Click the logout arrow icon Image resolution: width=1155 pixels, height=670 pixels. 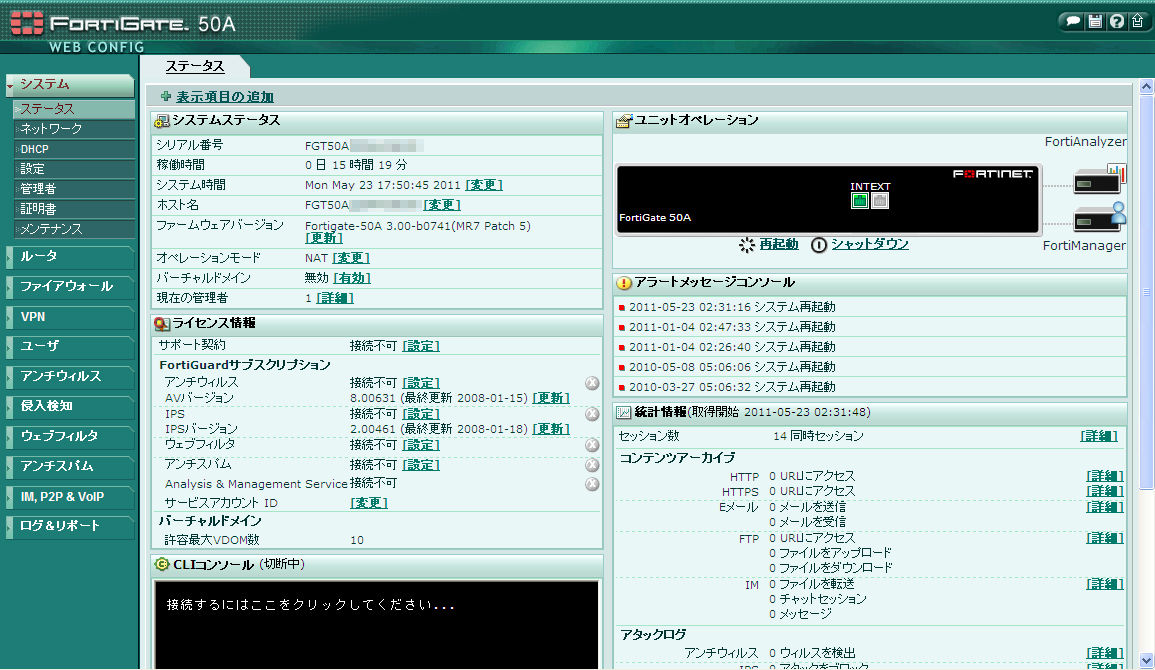[1137, 21]
